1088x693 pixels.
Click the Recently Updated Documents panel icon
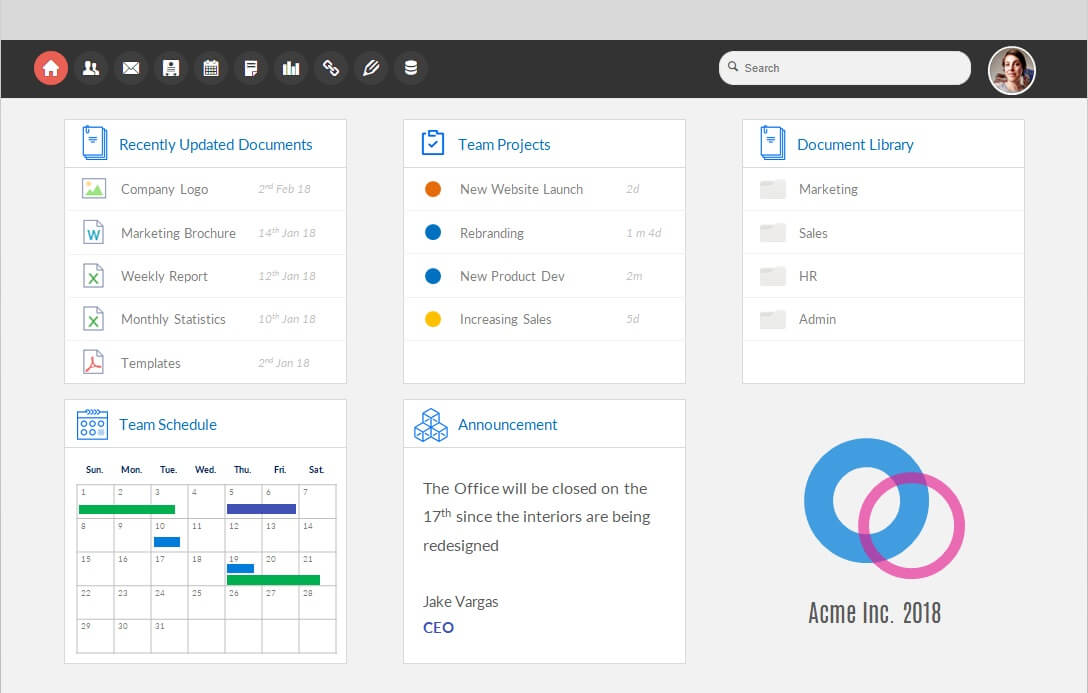(x=94, y=143)
